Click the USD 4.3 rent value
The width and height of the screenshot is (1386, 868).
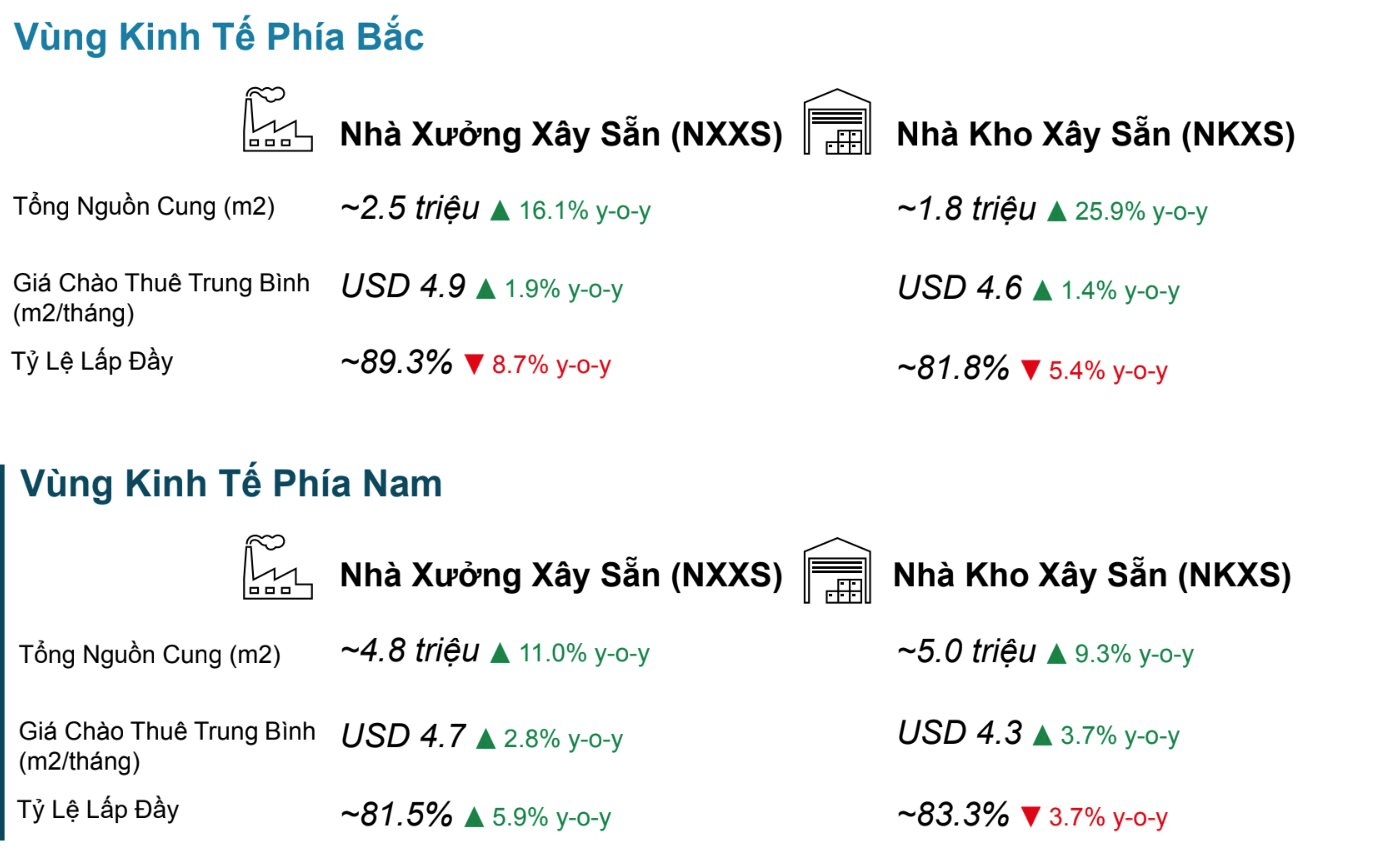(x=960, y=733)
